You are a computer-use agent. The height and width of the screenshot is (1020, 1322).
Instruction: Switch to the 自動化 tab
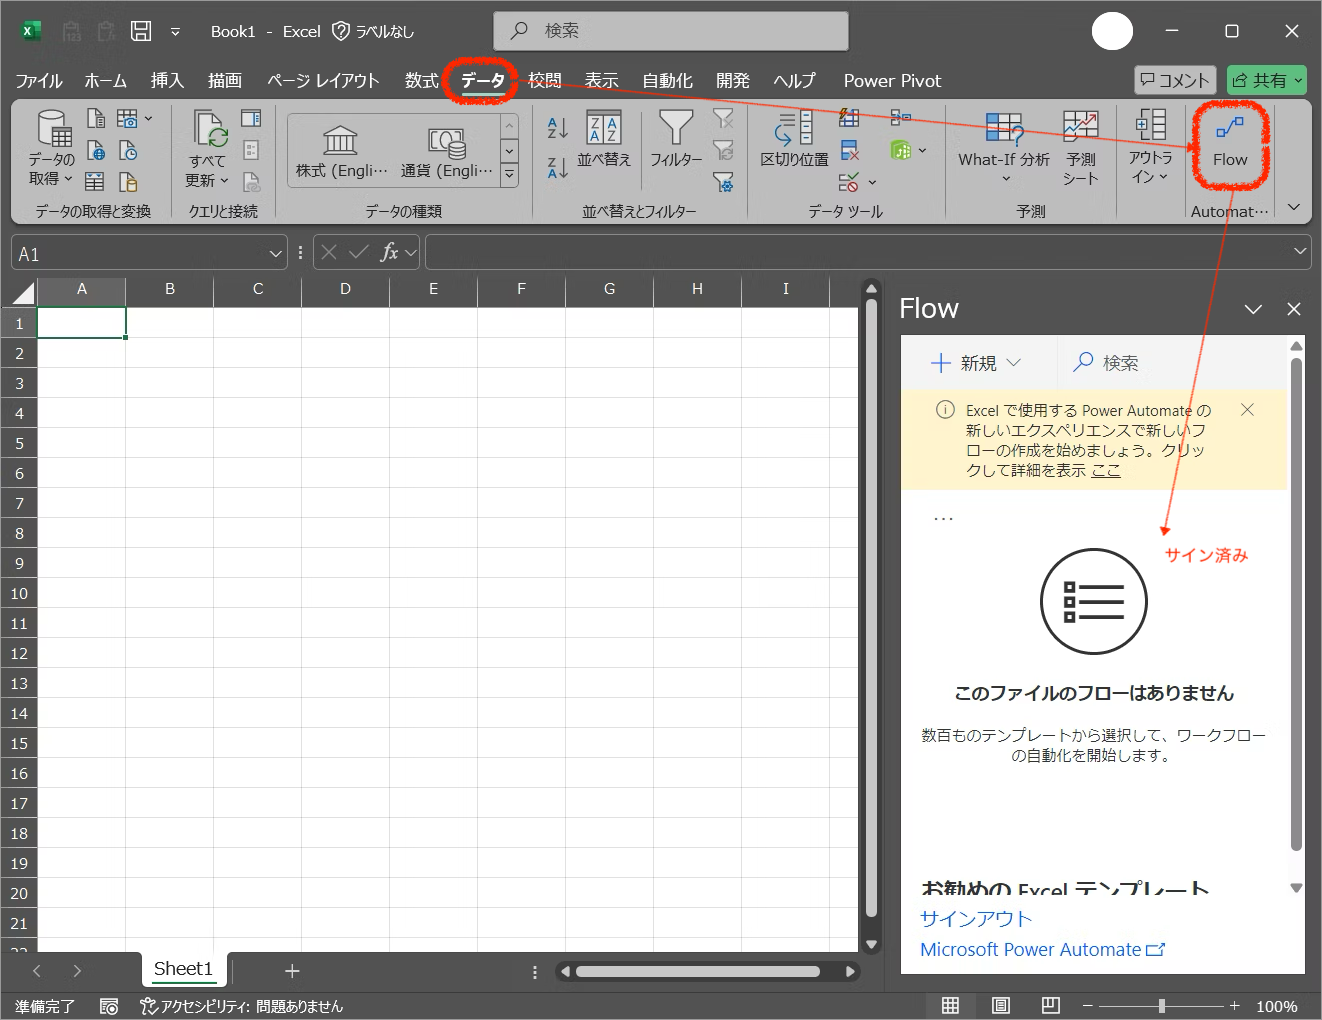pos(667,80)
